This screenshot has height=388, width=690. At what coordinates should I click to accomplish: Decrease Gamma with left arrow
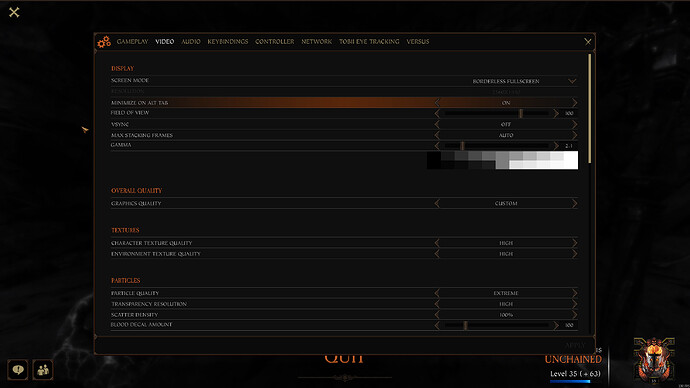(437, 146)
